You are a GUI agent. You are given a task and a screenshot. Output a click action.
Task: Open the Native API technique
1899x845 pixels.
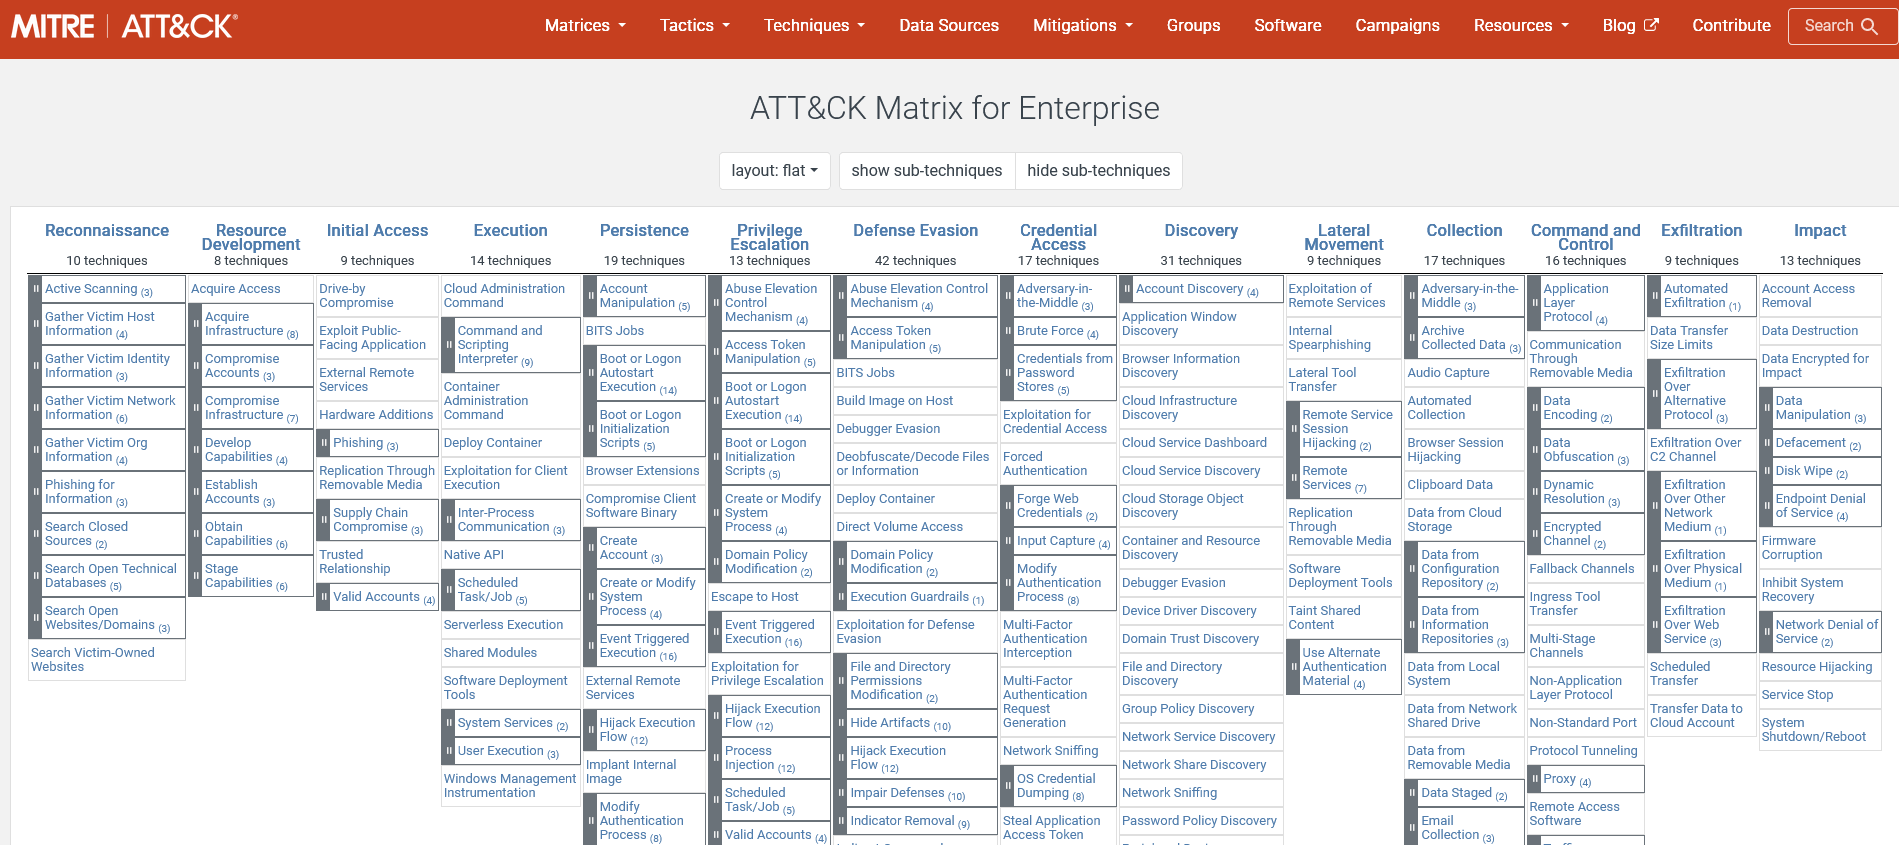coord(474,555)
